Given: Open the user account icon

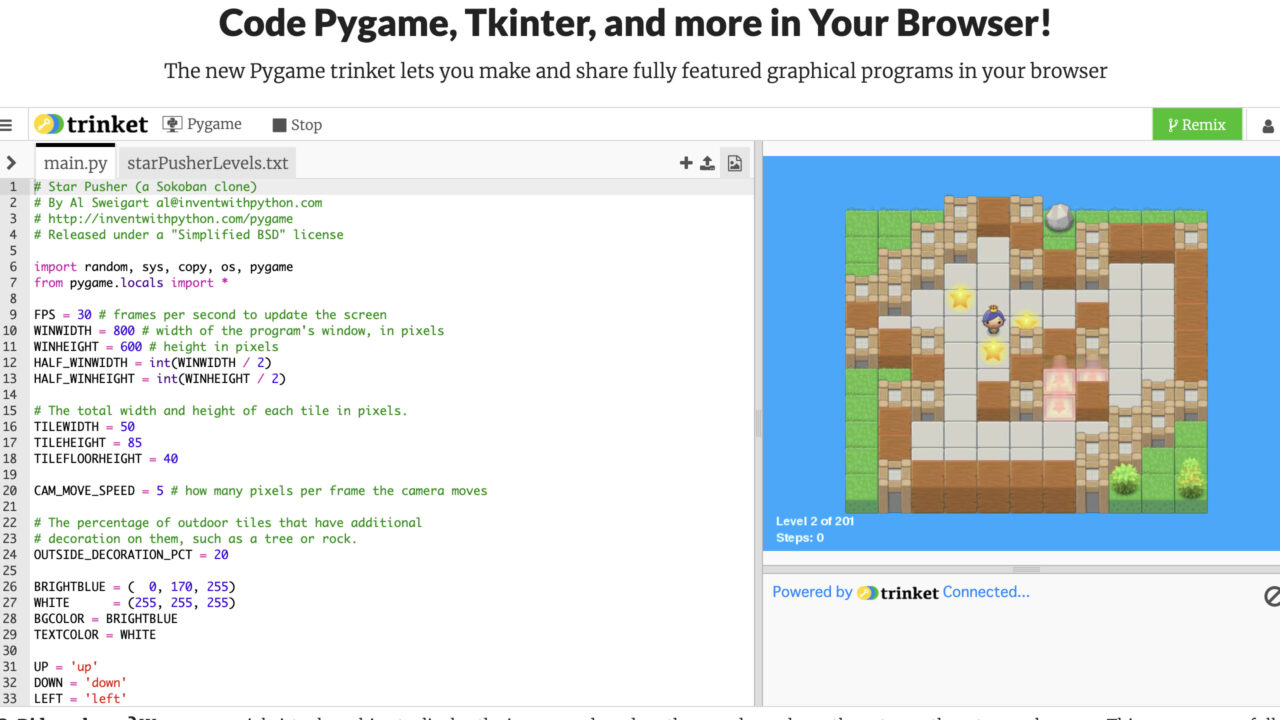Looking at the screenshot, I should coord(1267,124).
